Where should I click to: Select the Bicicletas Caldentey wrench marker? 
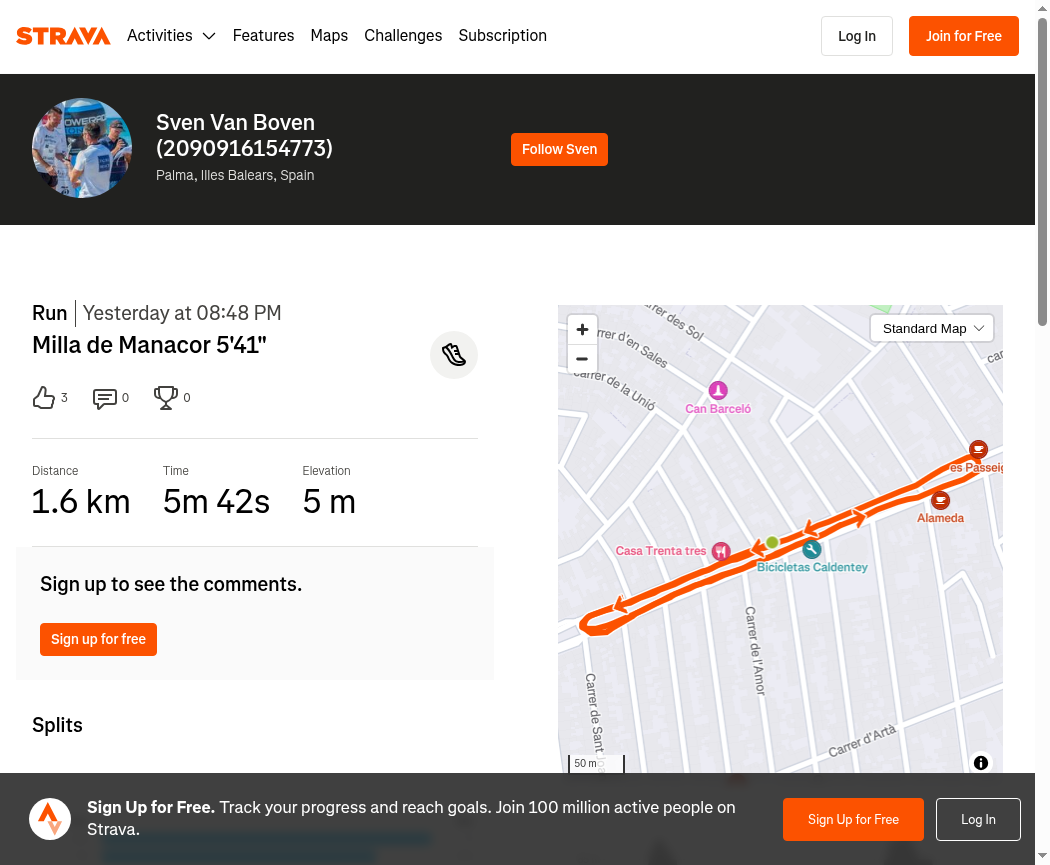(812, 550)
